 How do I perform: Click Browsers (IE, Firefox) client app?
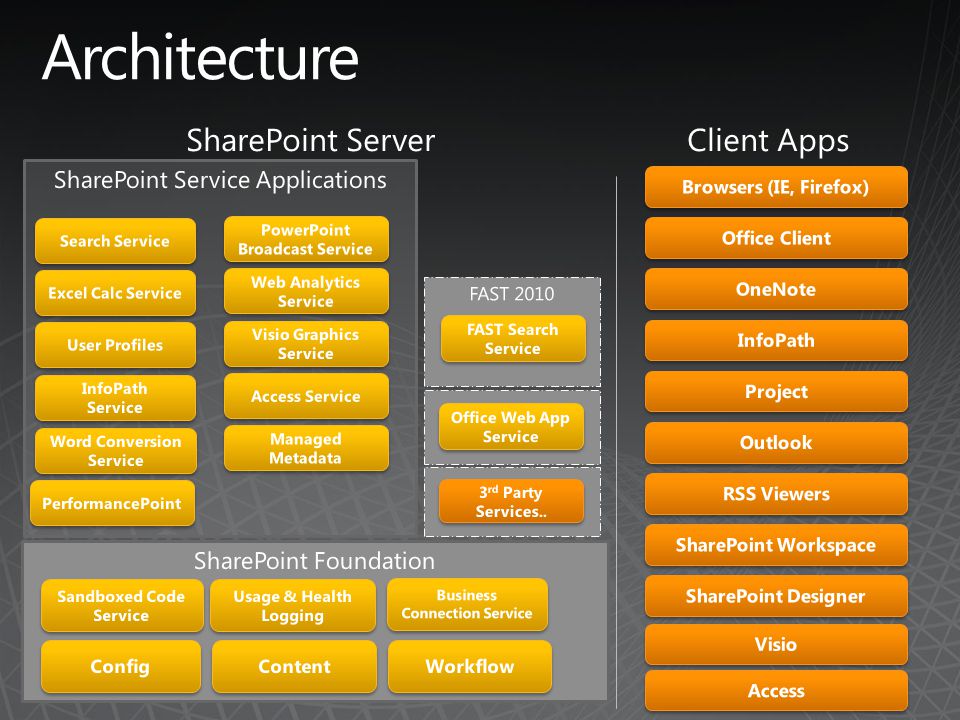pyautogui.click(x=776, y=187)
